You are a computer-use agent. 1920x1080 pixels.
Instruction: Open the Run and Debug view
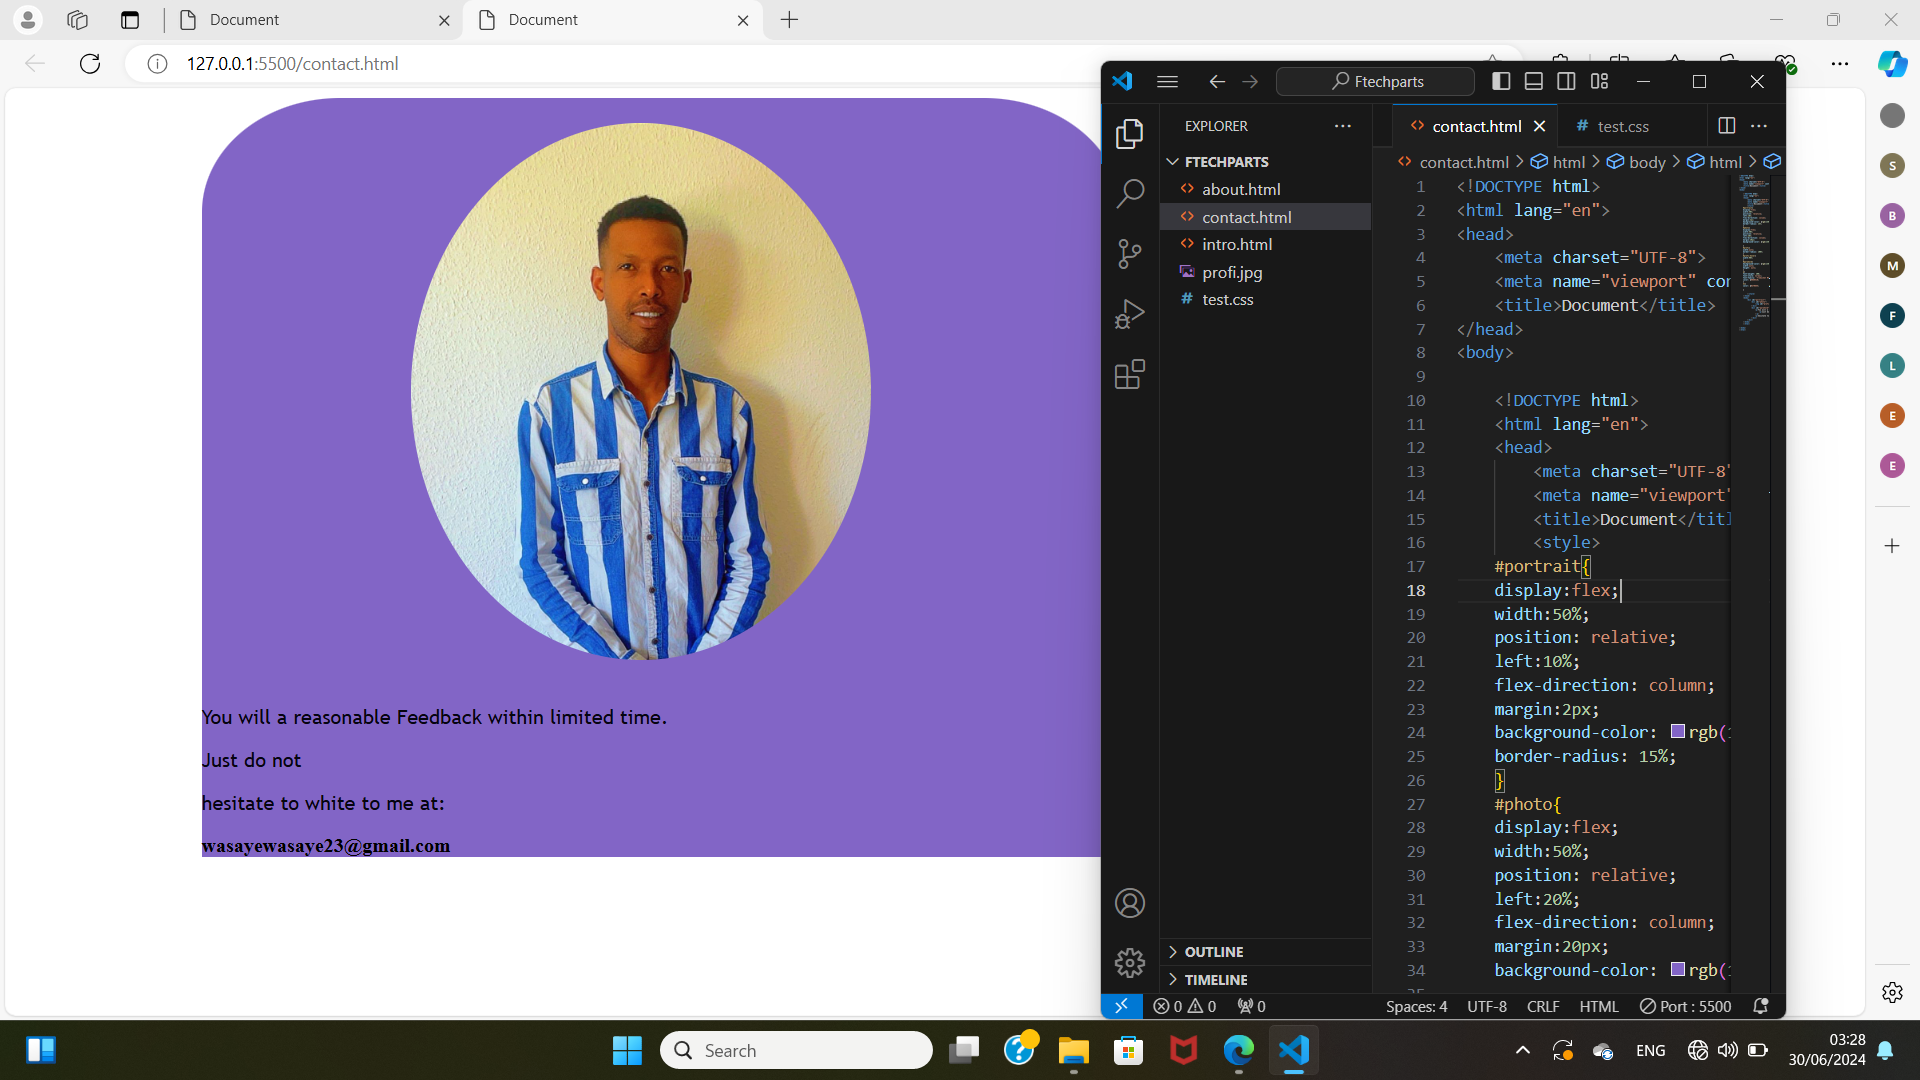(x=1130, y=315)
